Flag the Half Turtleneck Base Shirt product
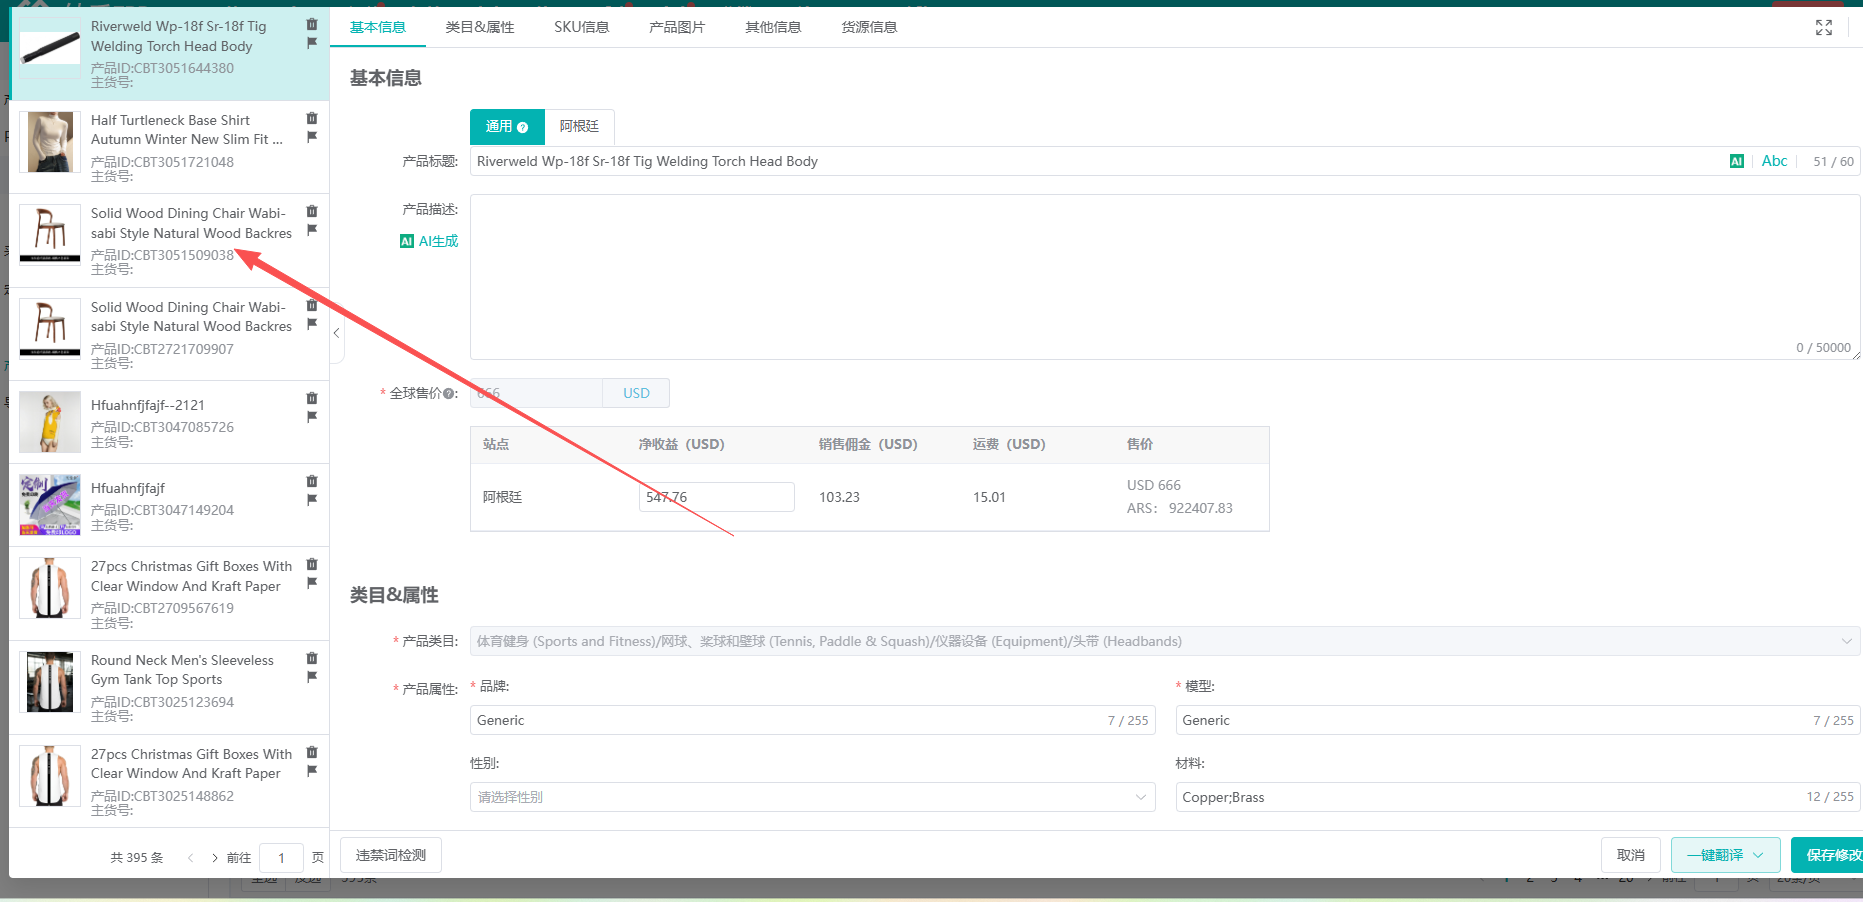 tap(312, 137)
